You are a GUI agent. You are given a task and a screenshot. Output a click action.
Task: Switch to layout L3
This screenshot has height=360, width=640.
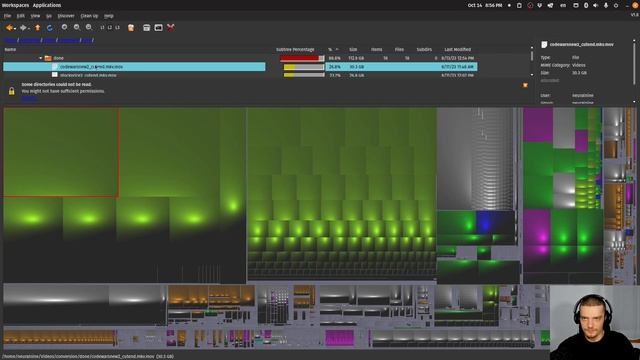pyautogui.click(x=117, y=28)
